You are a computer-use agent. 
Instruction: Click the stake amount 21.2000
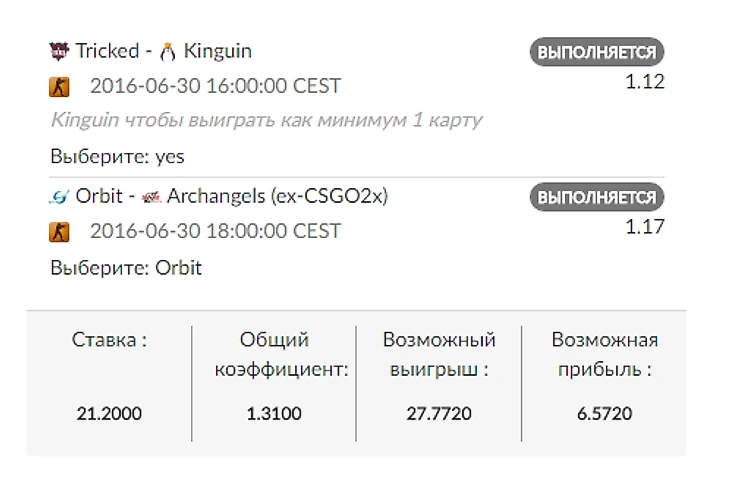pos(109,413)
